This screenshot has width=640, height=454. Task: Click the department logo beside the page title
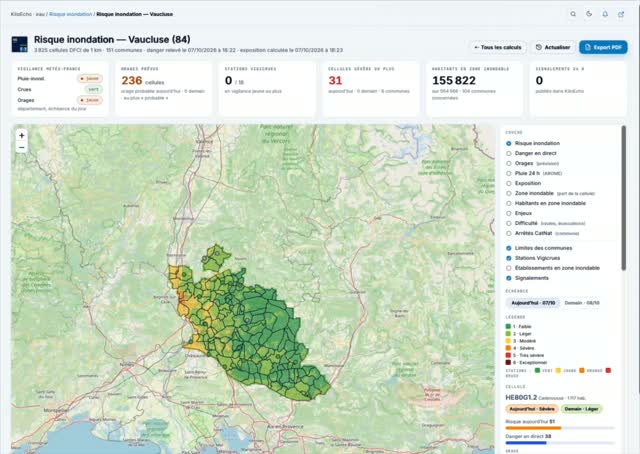(20, 44)
